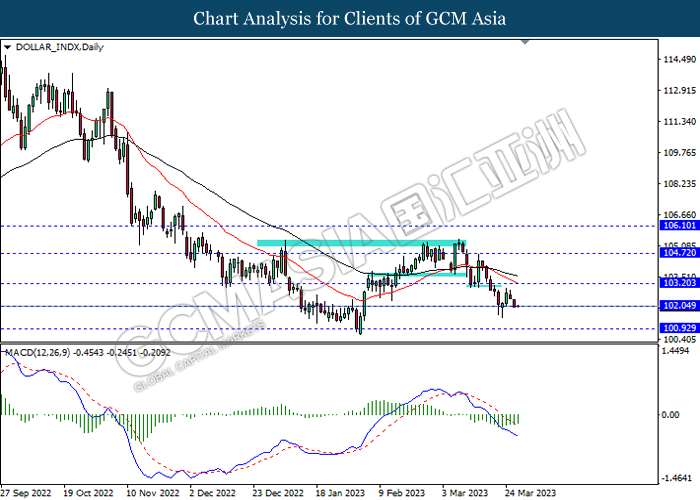Click the 100.405 price axis value
Viewport: 700px width, 500px height.
coord(679,340)
